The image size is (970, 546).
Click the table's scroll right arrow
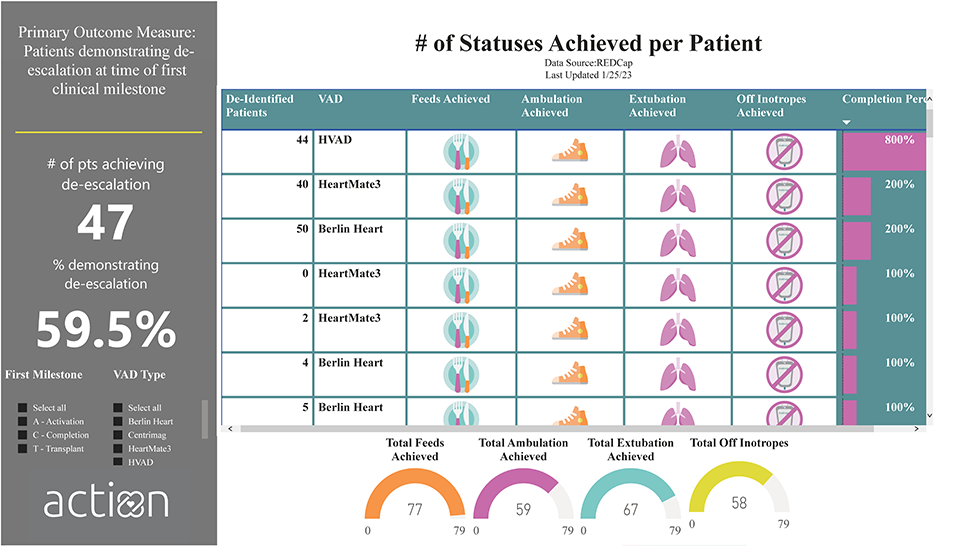(x=921, y=429)
